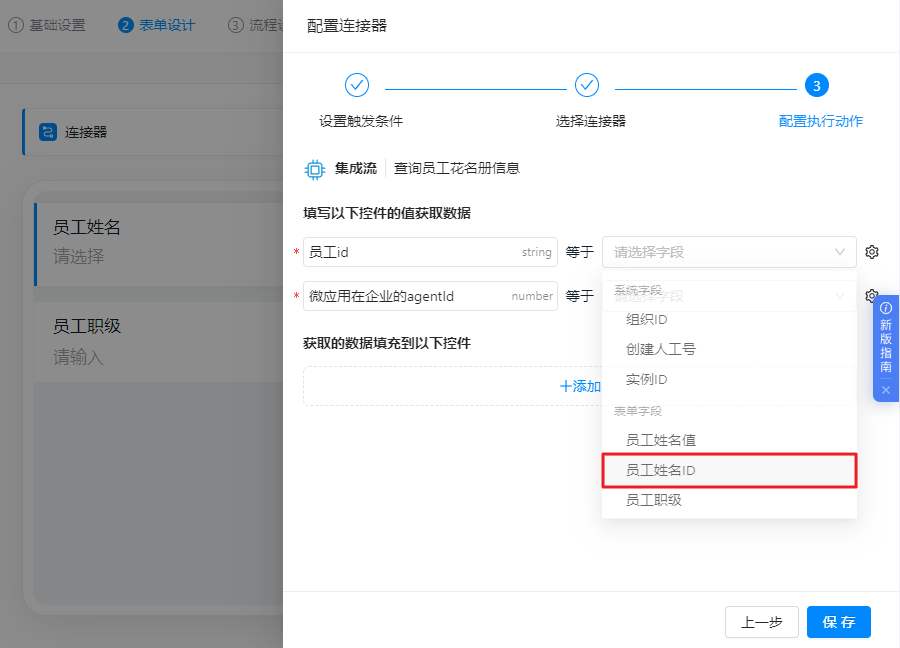The height and width of the screenshot is (648, 900).
Task: Open gear settings beside agentId field
Action: (871, 296)
